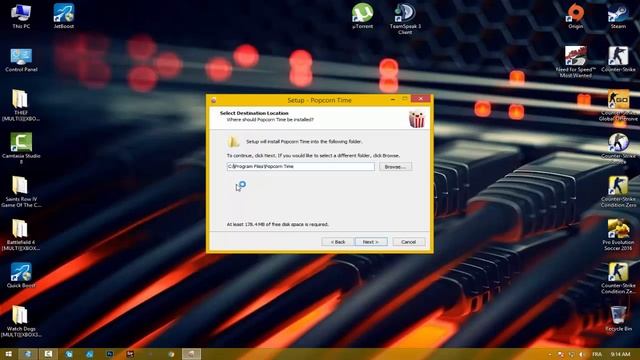
Task: Cancel the Popcorn Time setup
Action: click(x=409, y=242)
